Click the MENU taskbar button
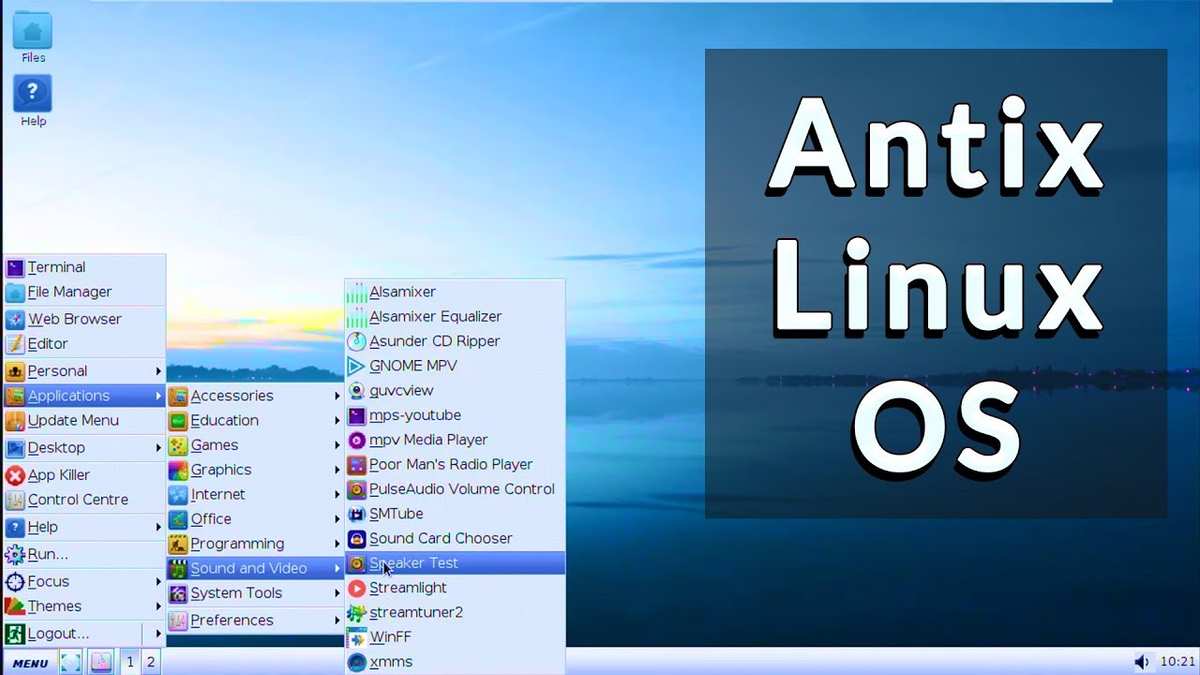The height and width of the screenshot is (675, 1200). 29,661
